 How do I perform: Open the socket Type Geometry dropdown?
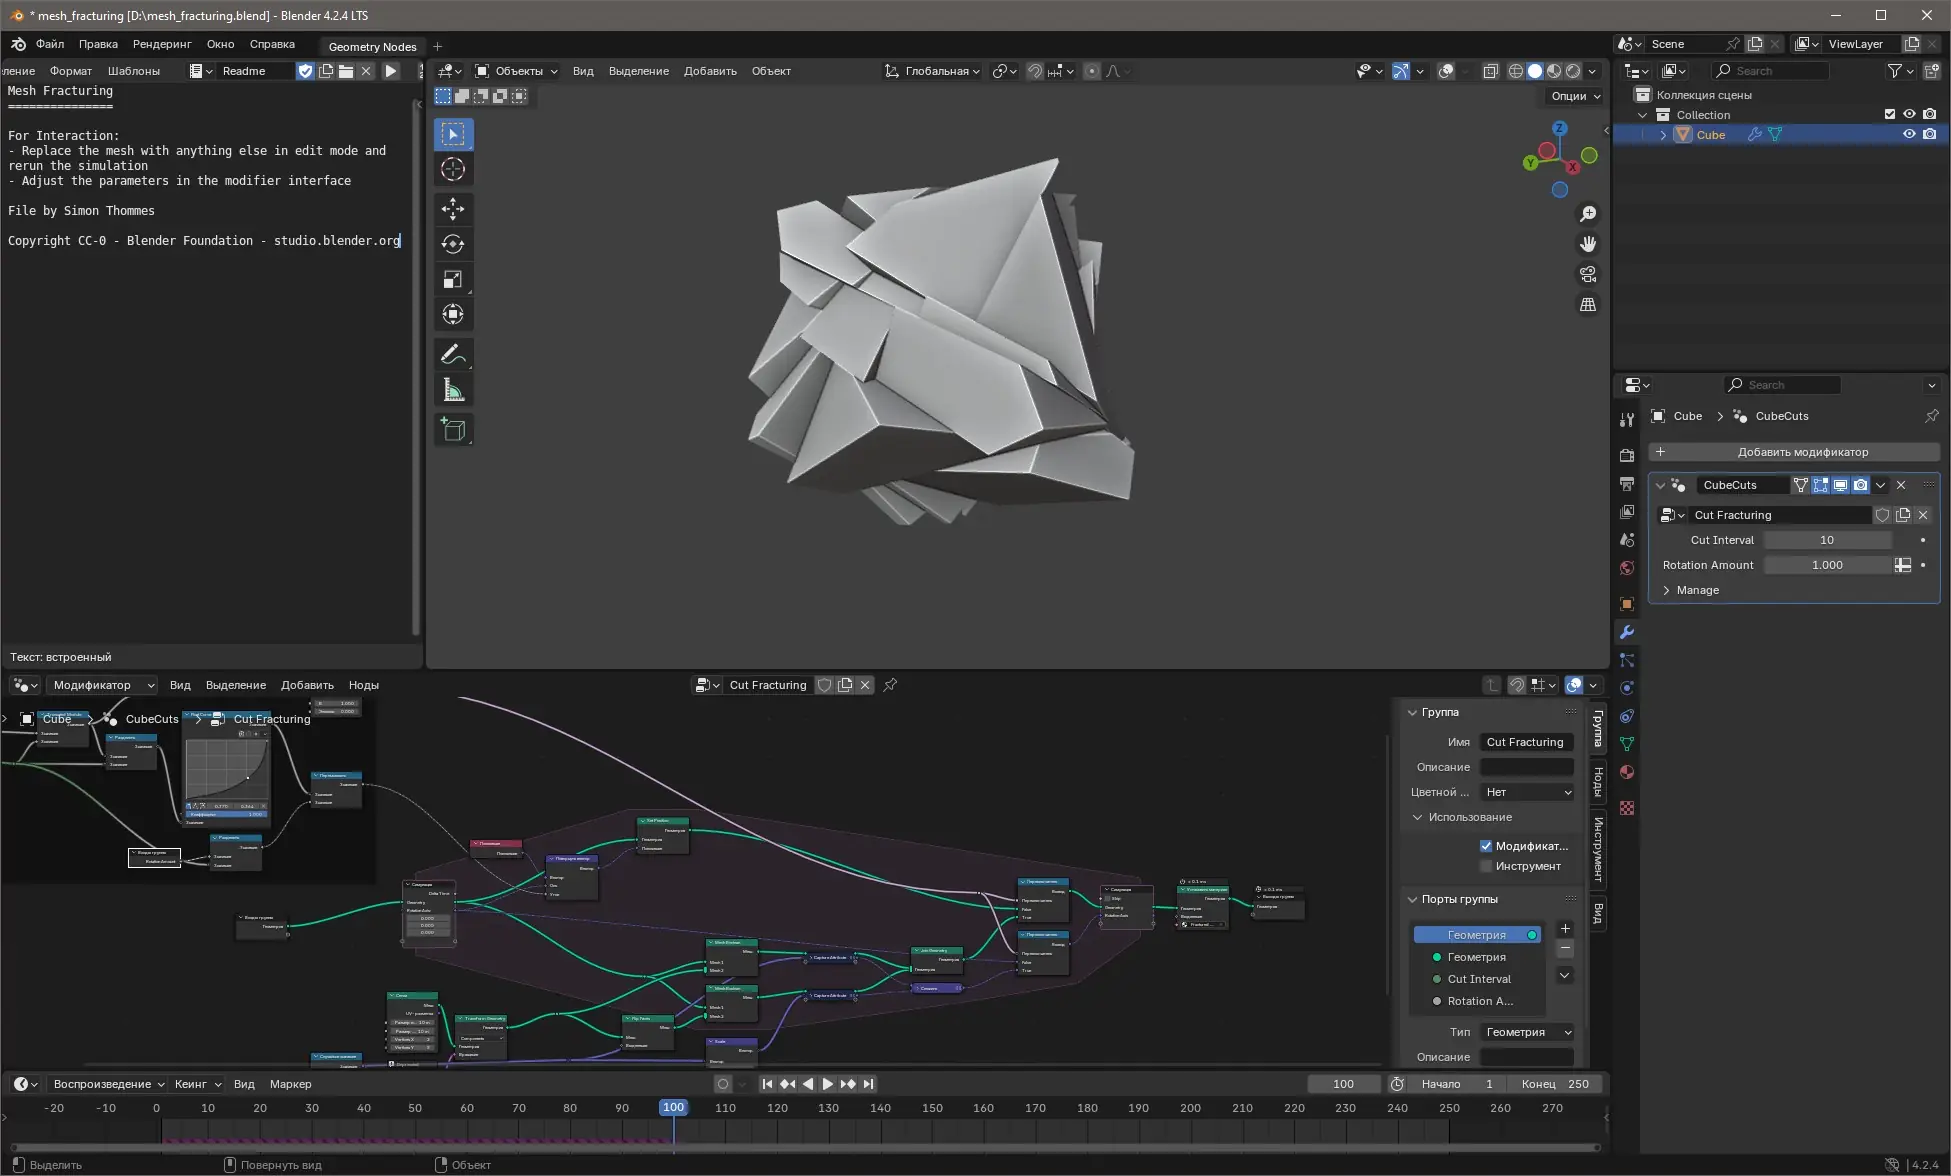1527,1032
